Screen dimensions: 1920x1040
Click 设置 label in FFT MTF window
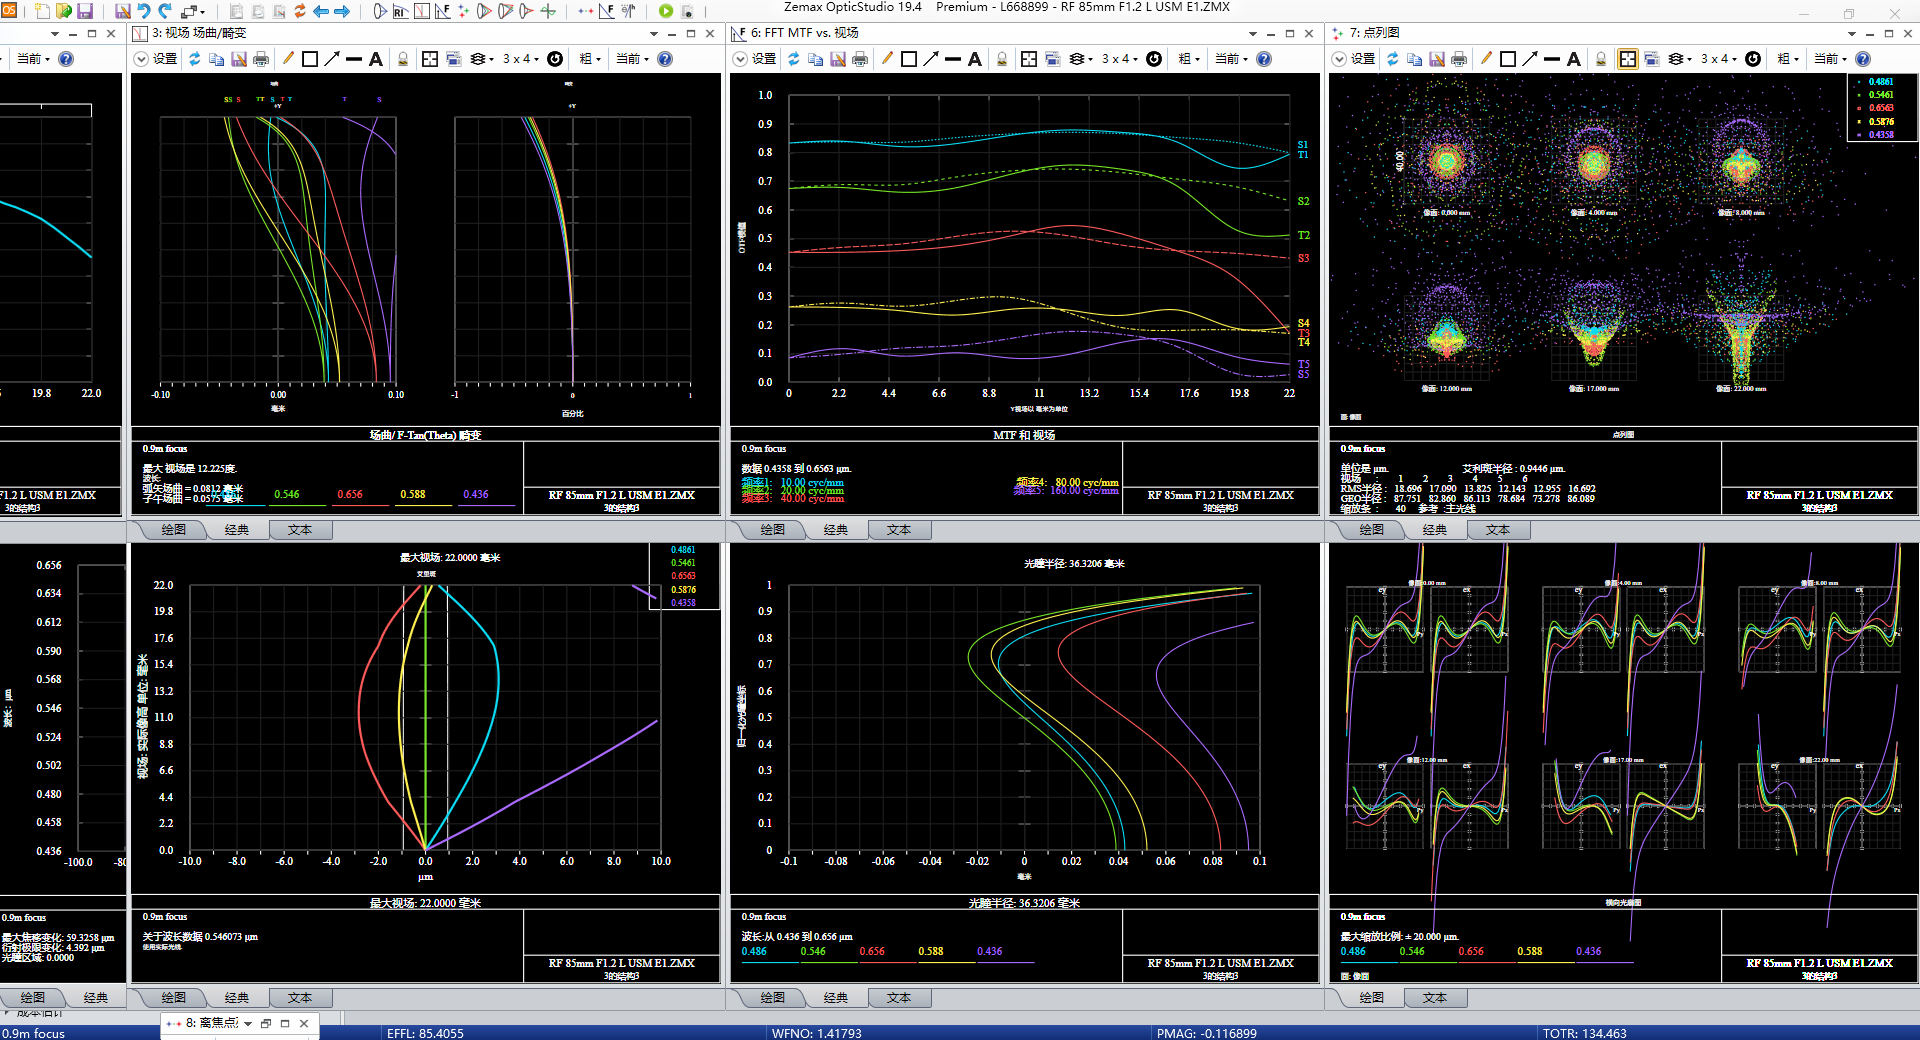click(764, 59)
